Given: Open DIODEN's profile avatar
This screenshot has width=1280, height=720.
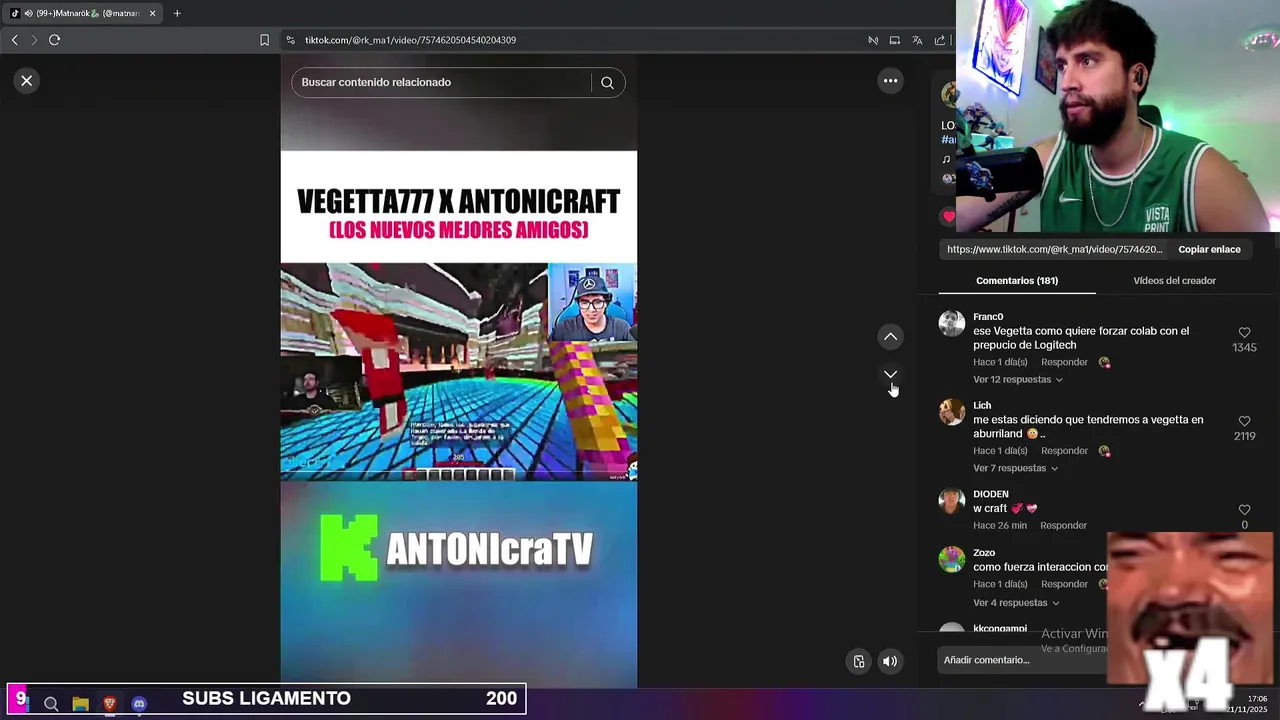Looking at the screenshot, I should 952,500.
